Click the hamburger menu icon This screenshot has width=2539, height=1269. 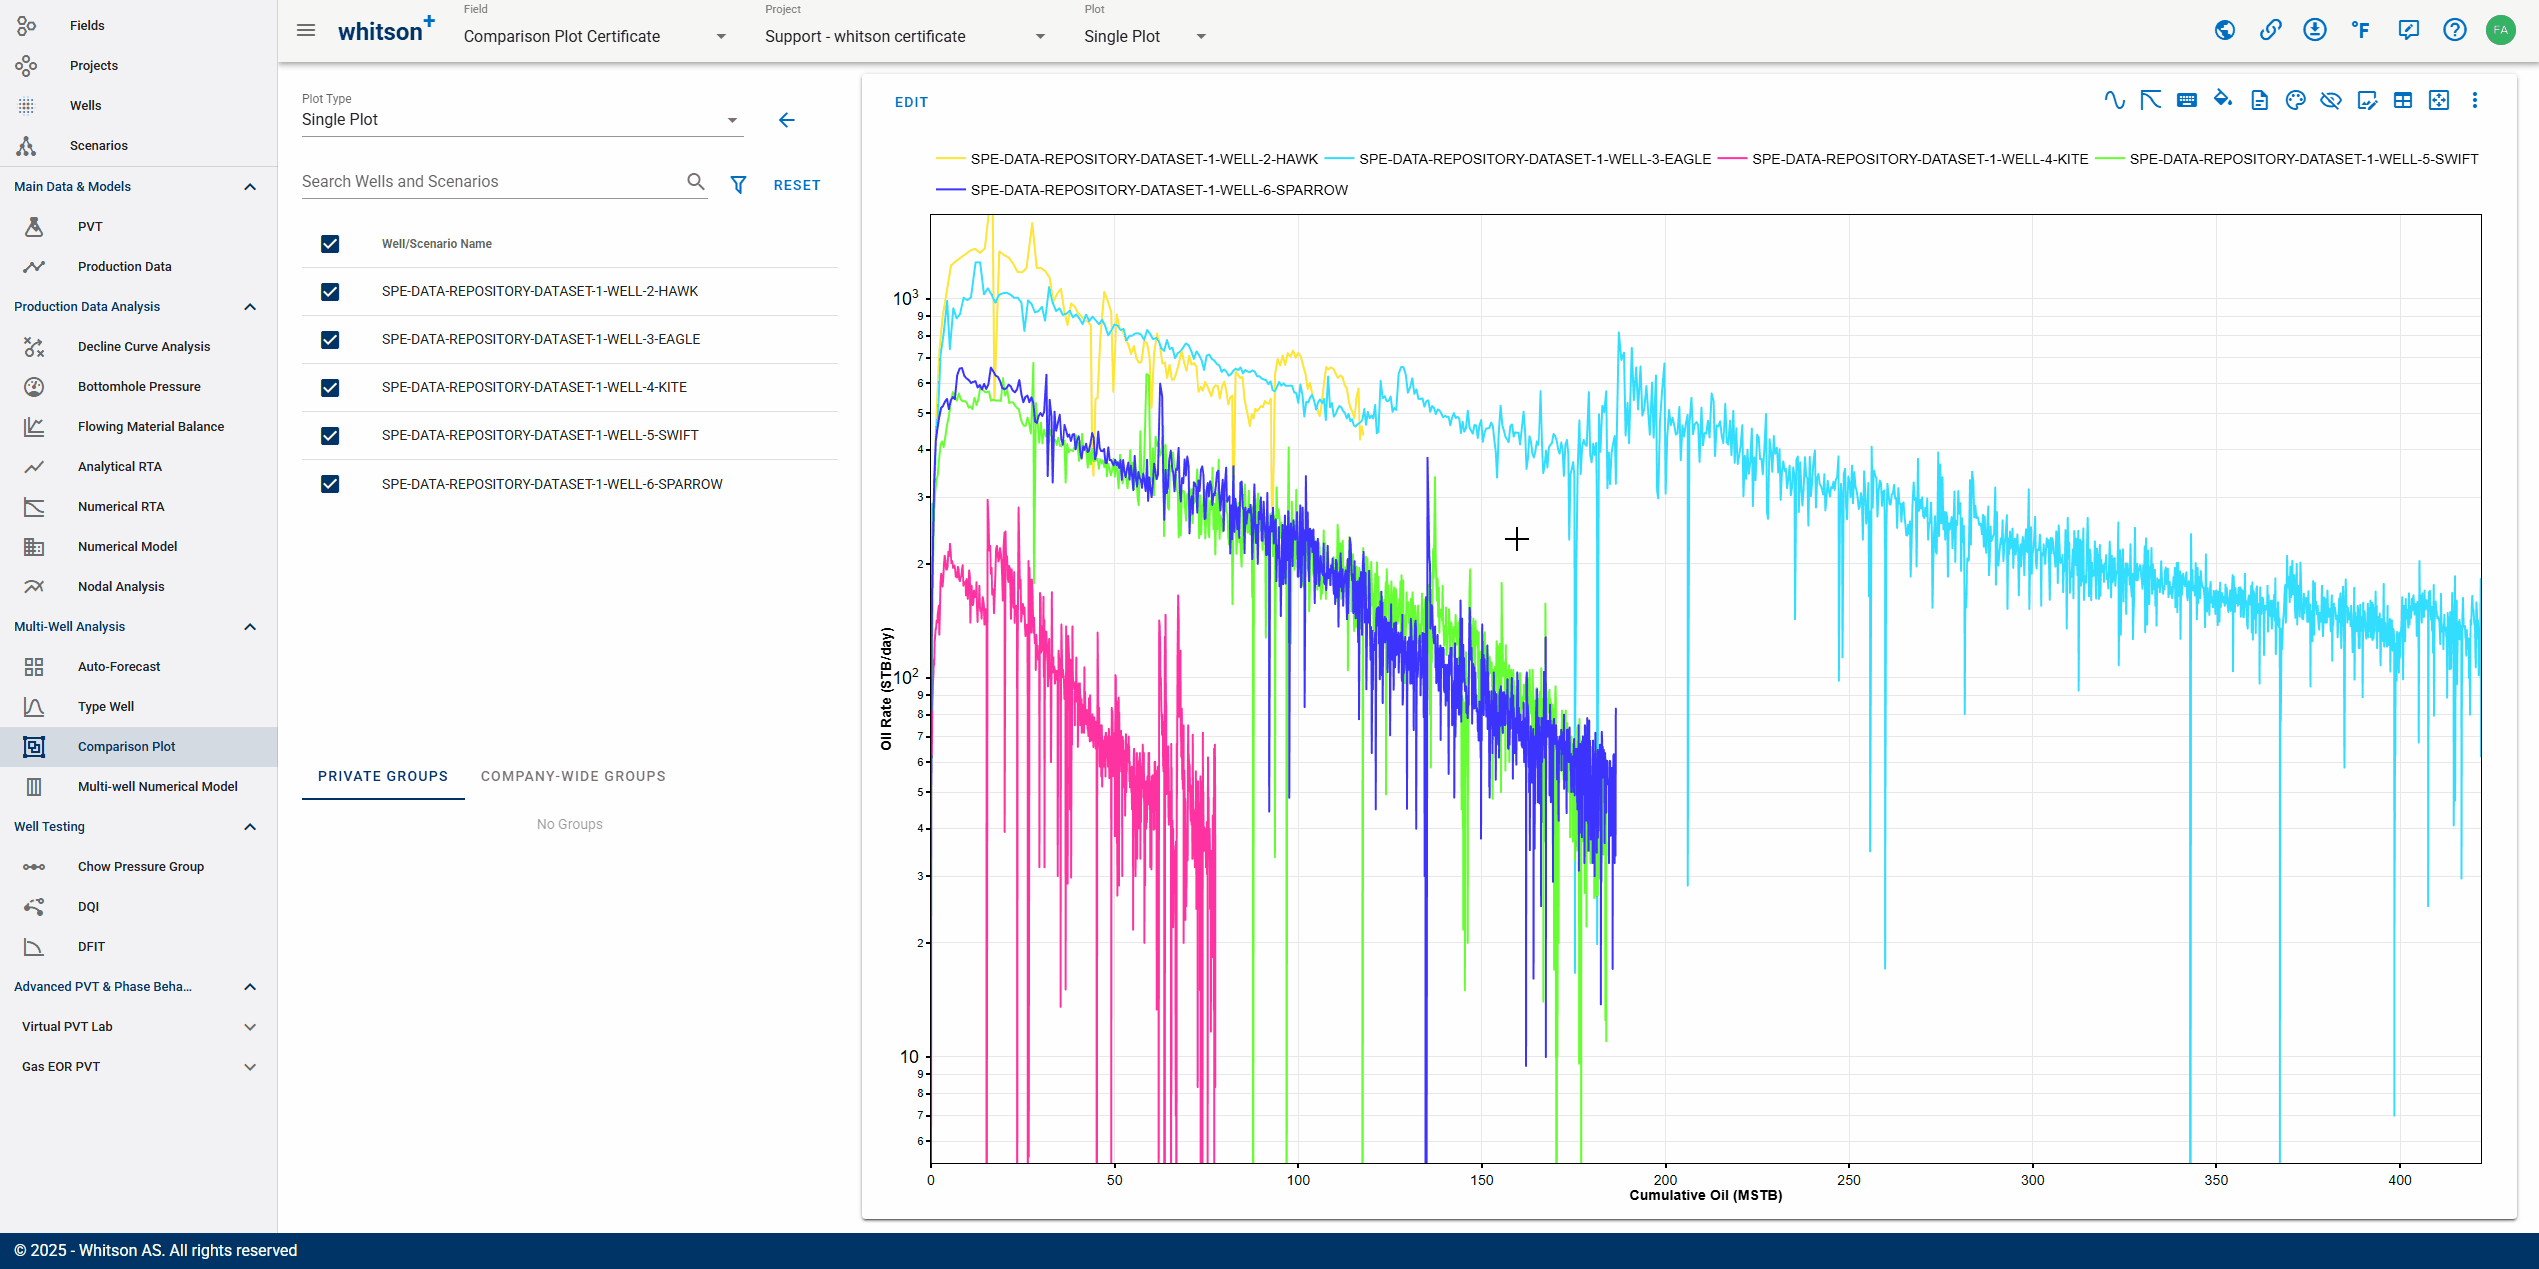pos(306,30)
